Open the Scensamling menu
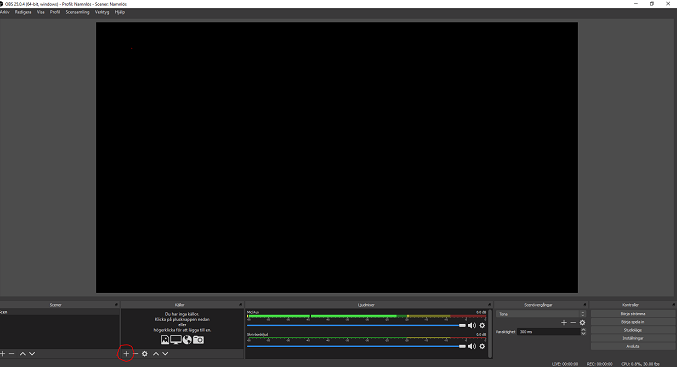The width and height of the screenshot is (677, 367). (77, 12)
